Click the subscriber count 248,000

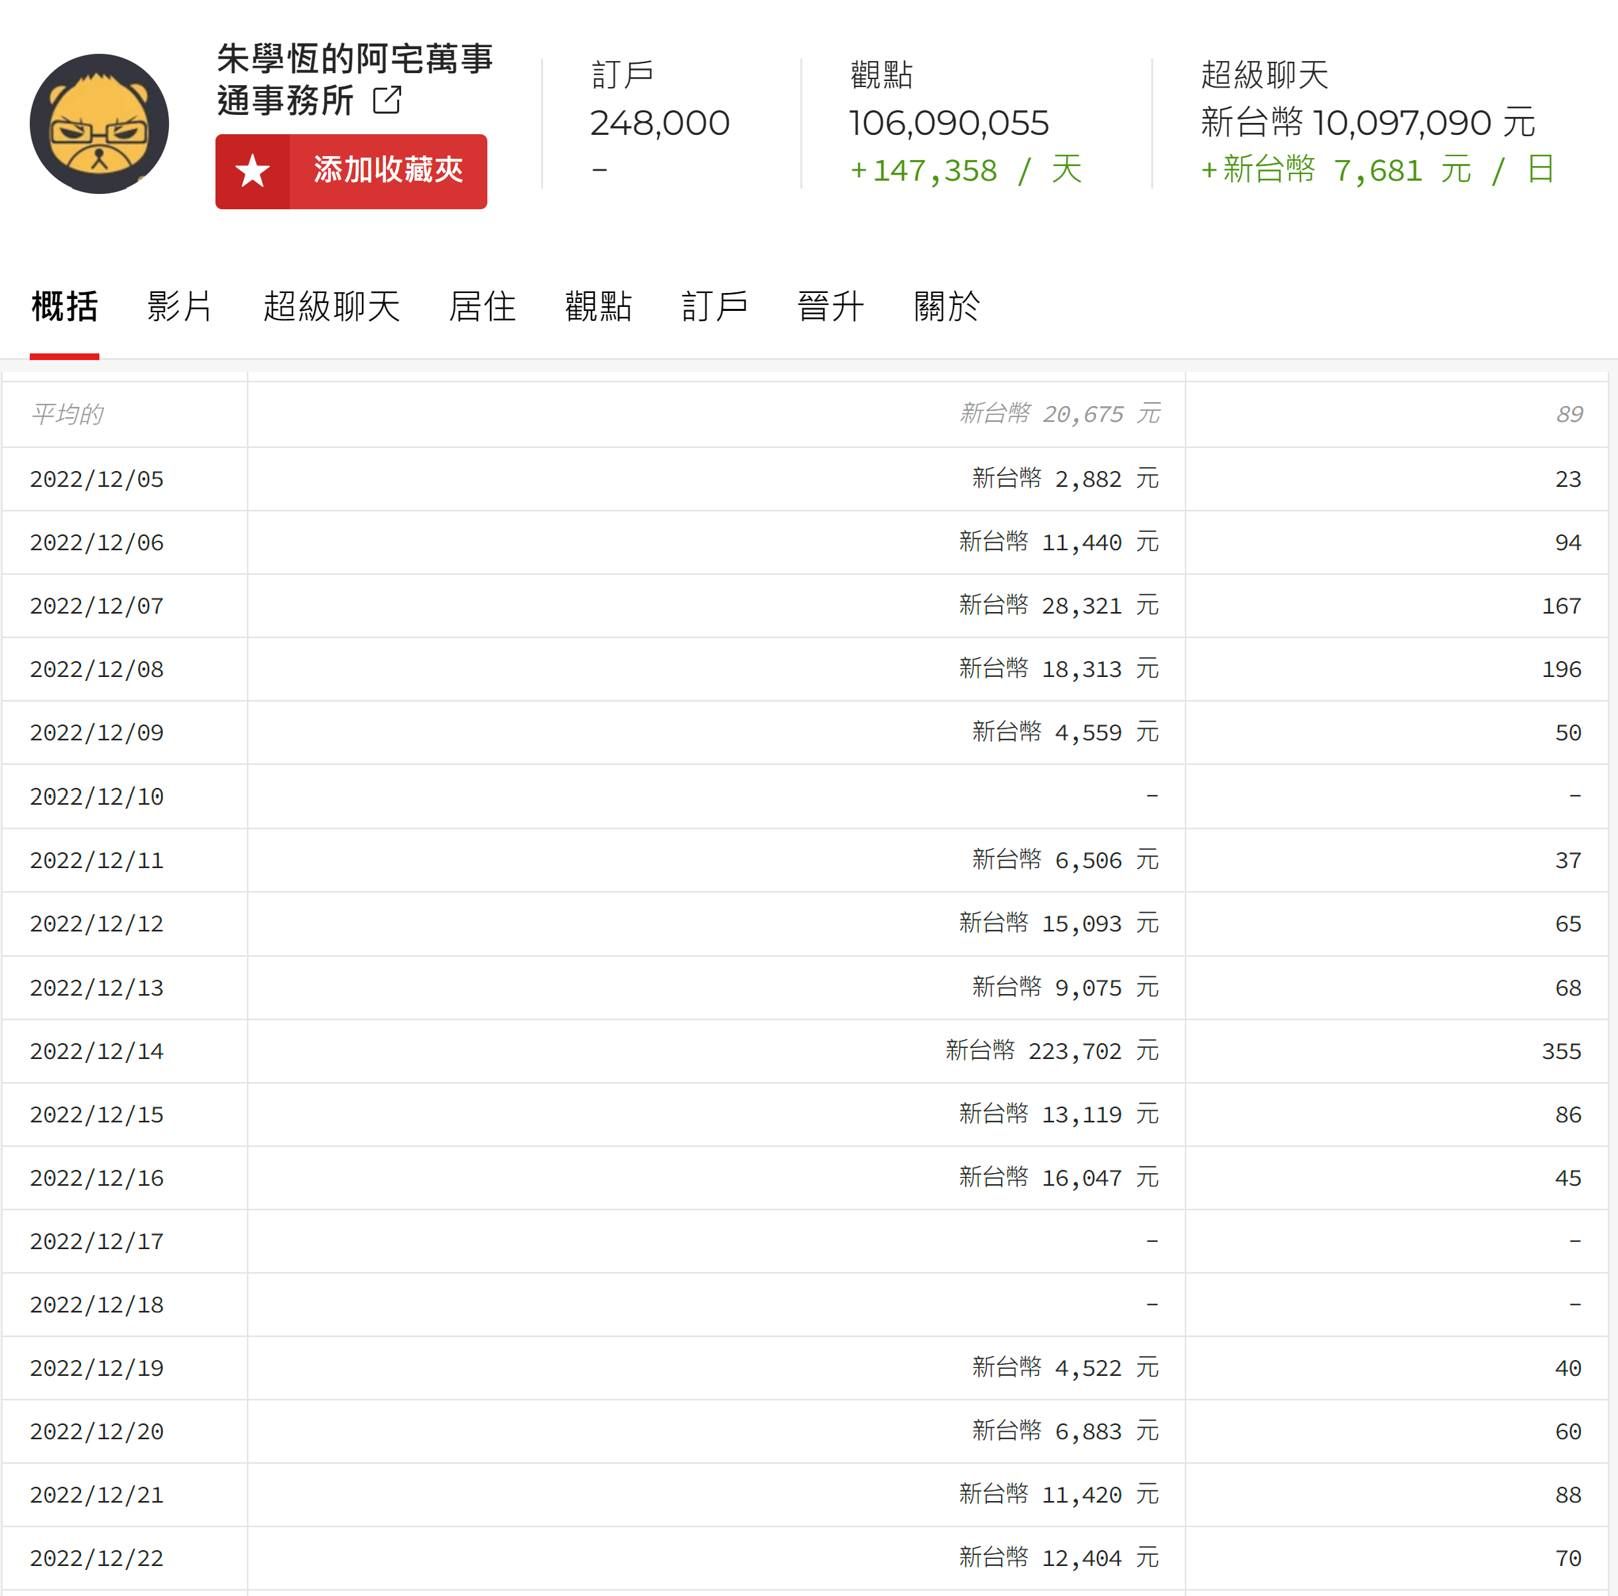pyautogui.click(x=660, y=123)
